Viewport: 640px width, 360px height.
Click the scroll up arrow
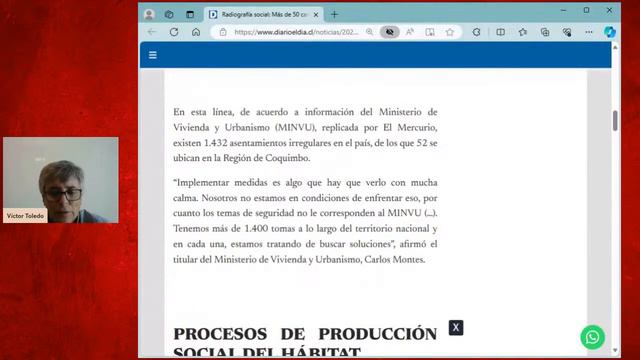(x=615, y=47)
